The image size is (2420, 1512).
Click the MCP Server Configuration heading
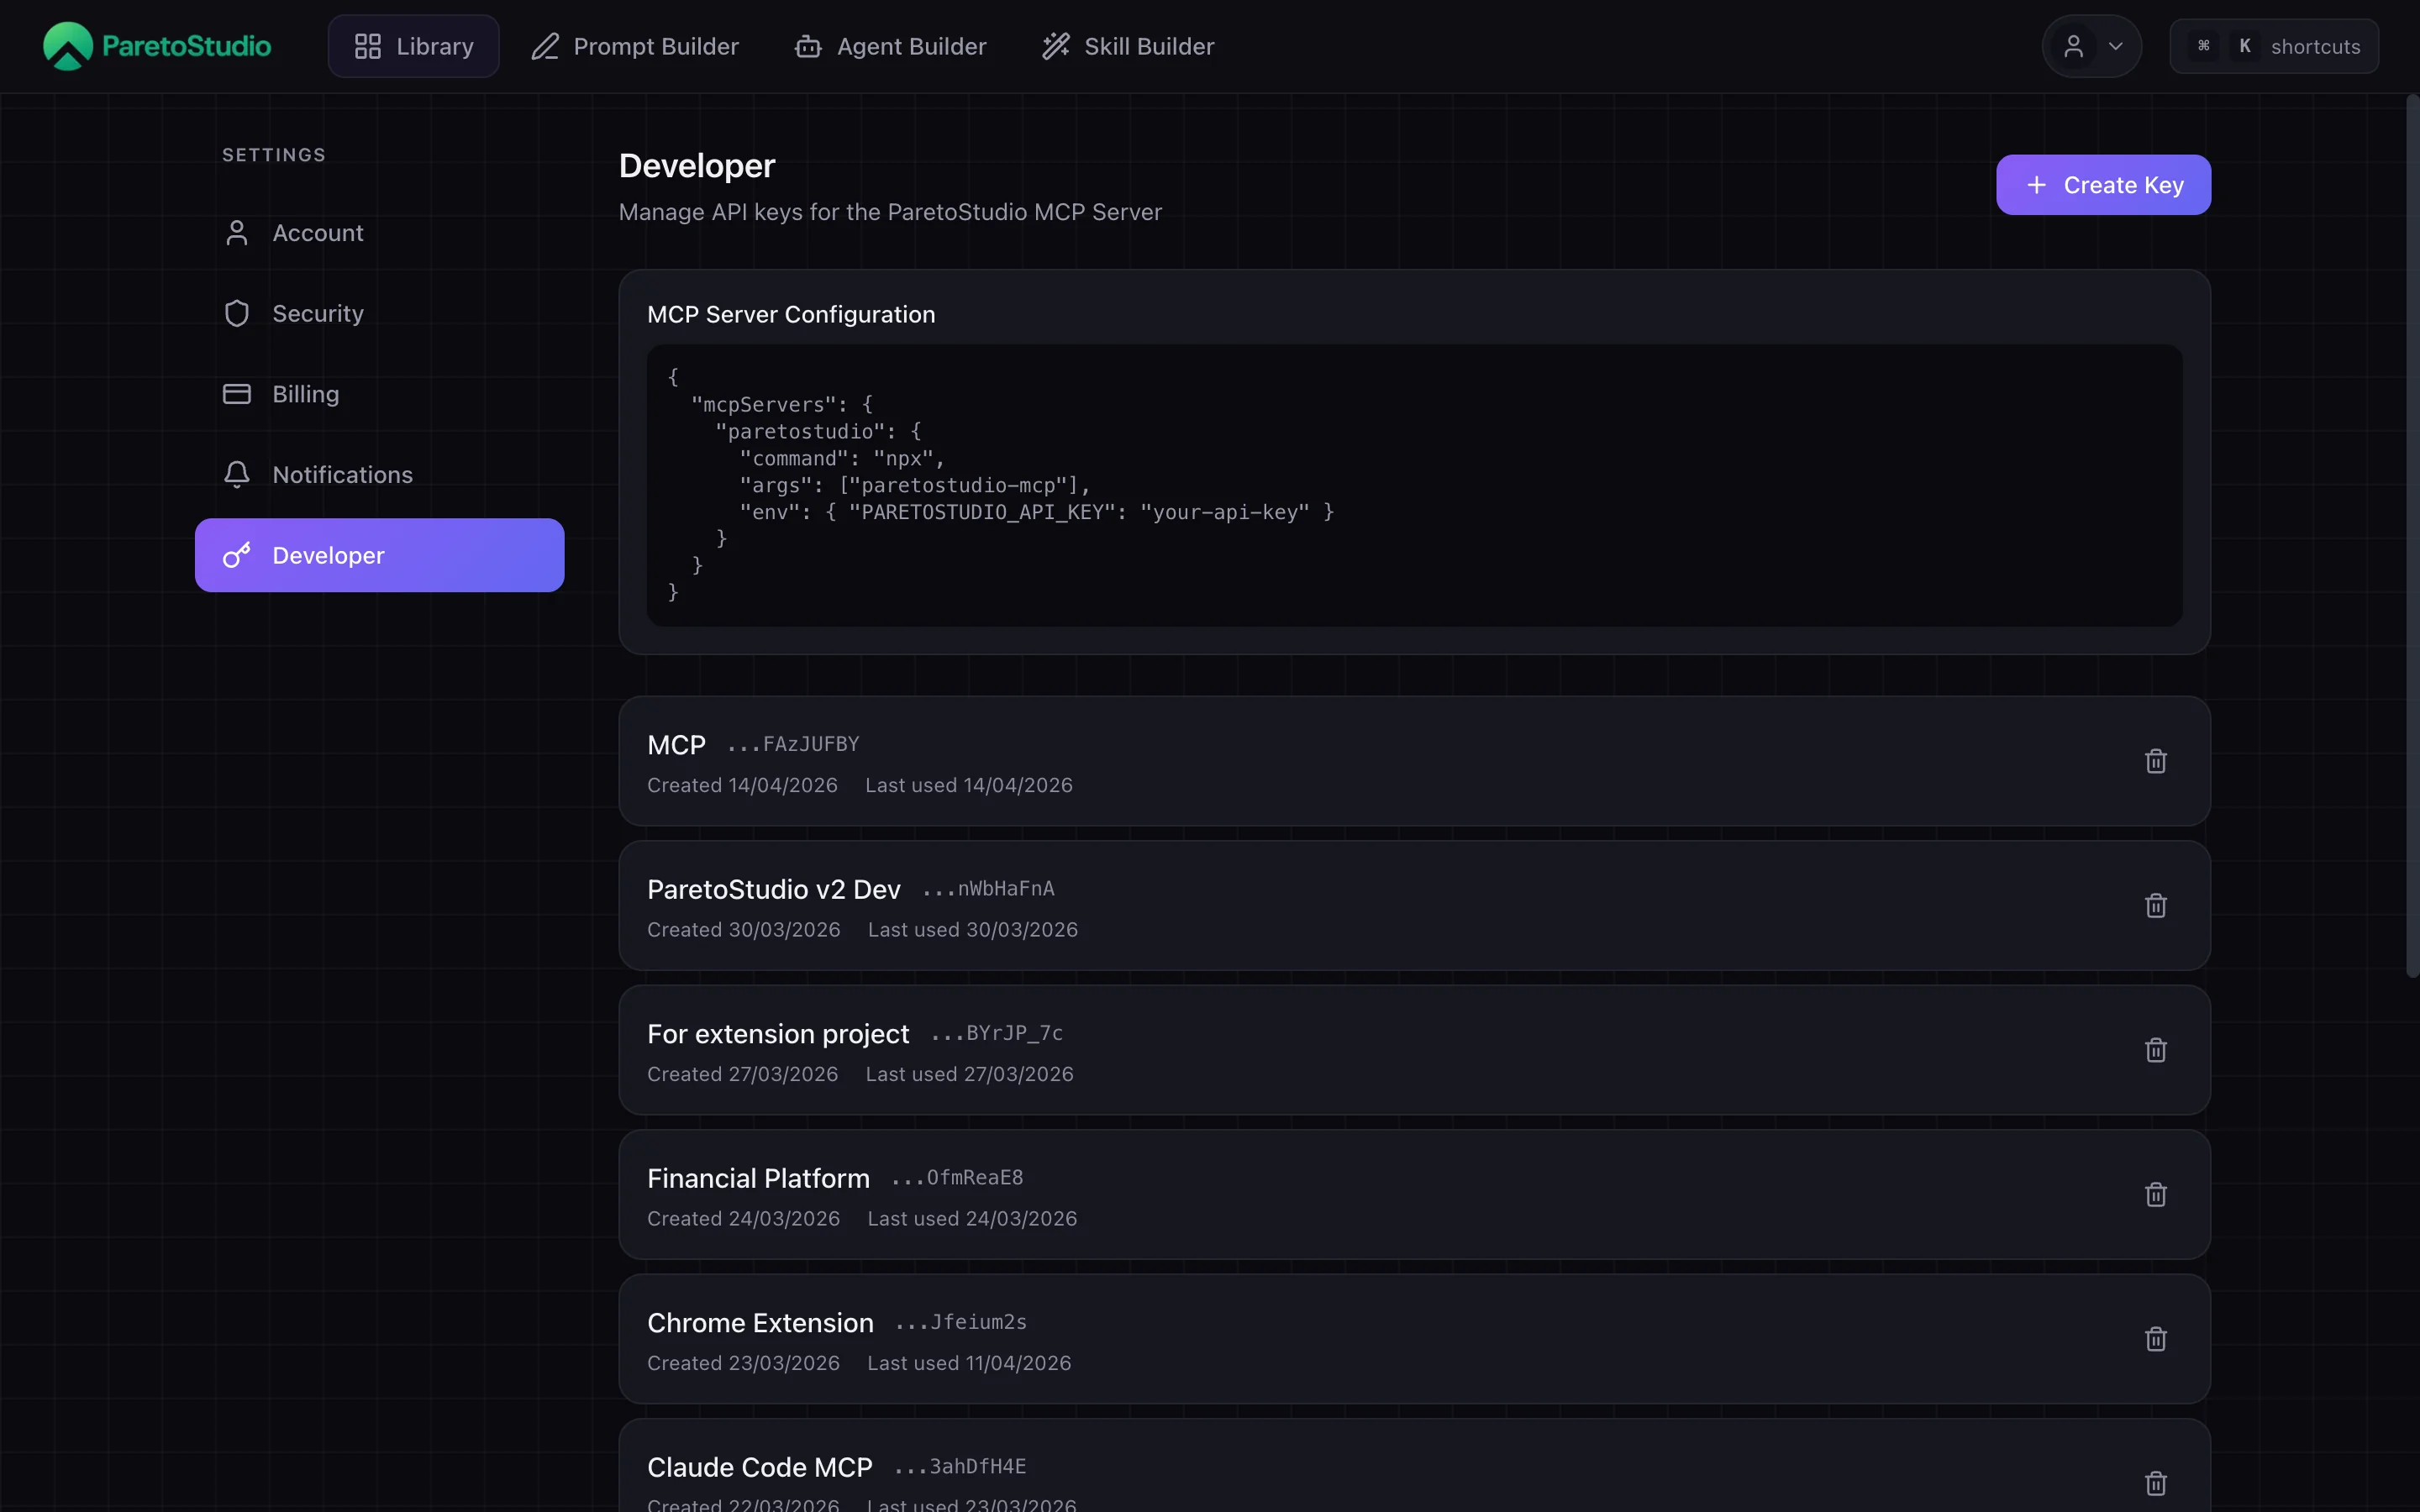tap(791, 315)
